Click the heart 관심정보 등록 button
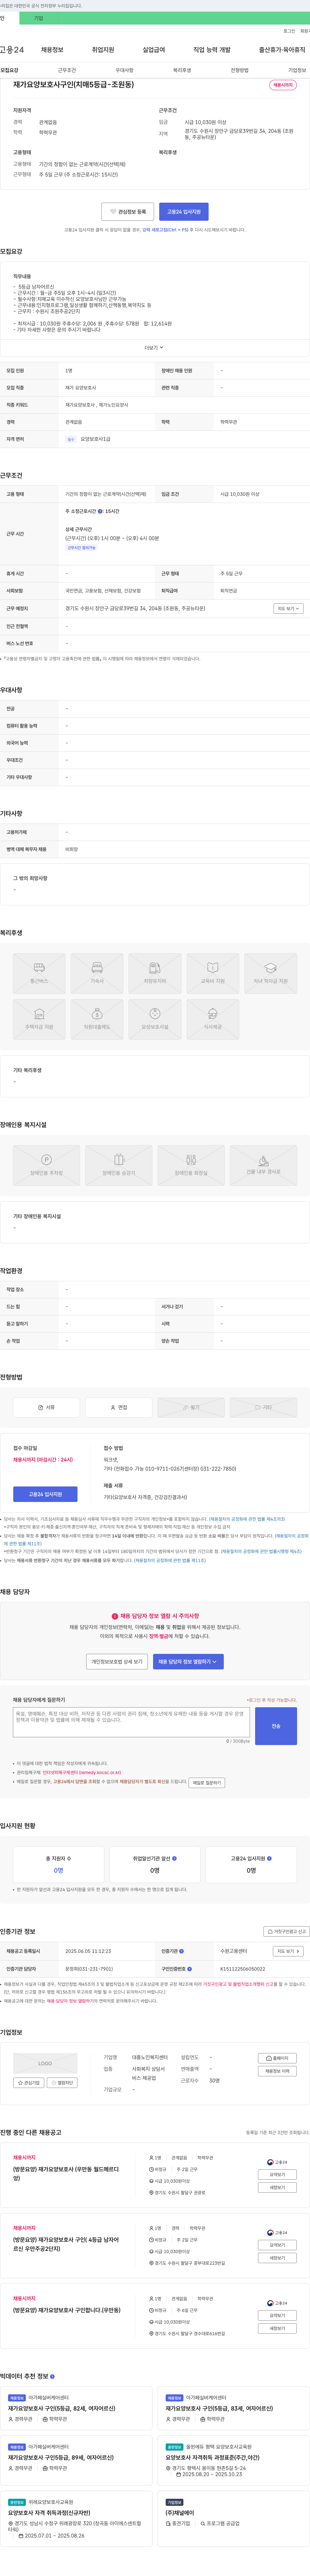This screenshot has width=310, height=2576. point(128,212)
